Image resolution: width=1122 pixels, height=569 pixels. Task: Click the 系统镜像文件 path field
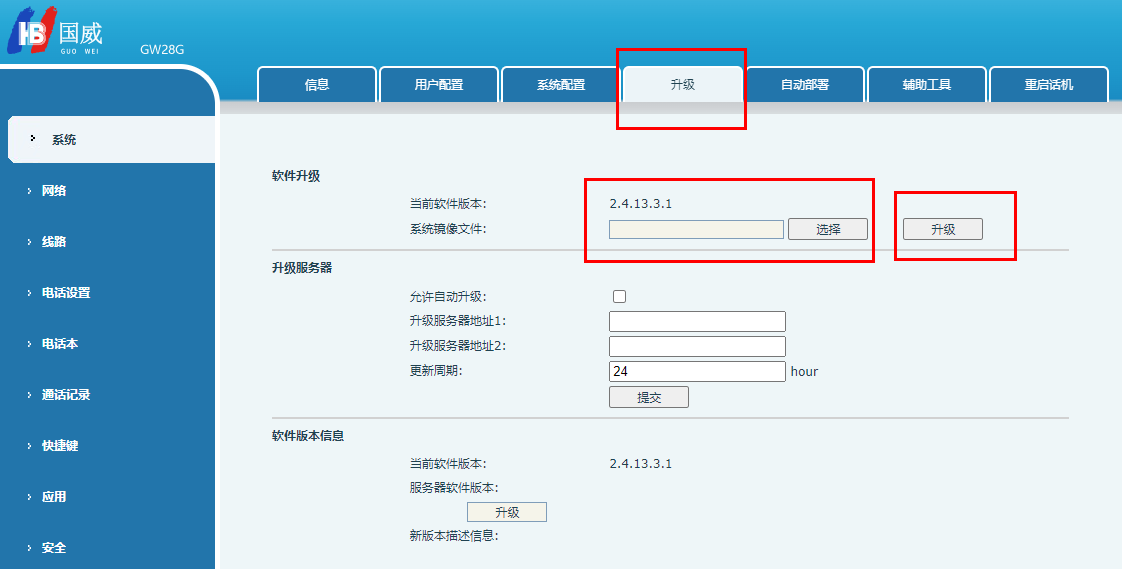coord(696,229)
